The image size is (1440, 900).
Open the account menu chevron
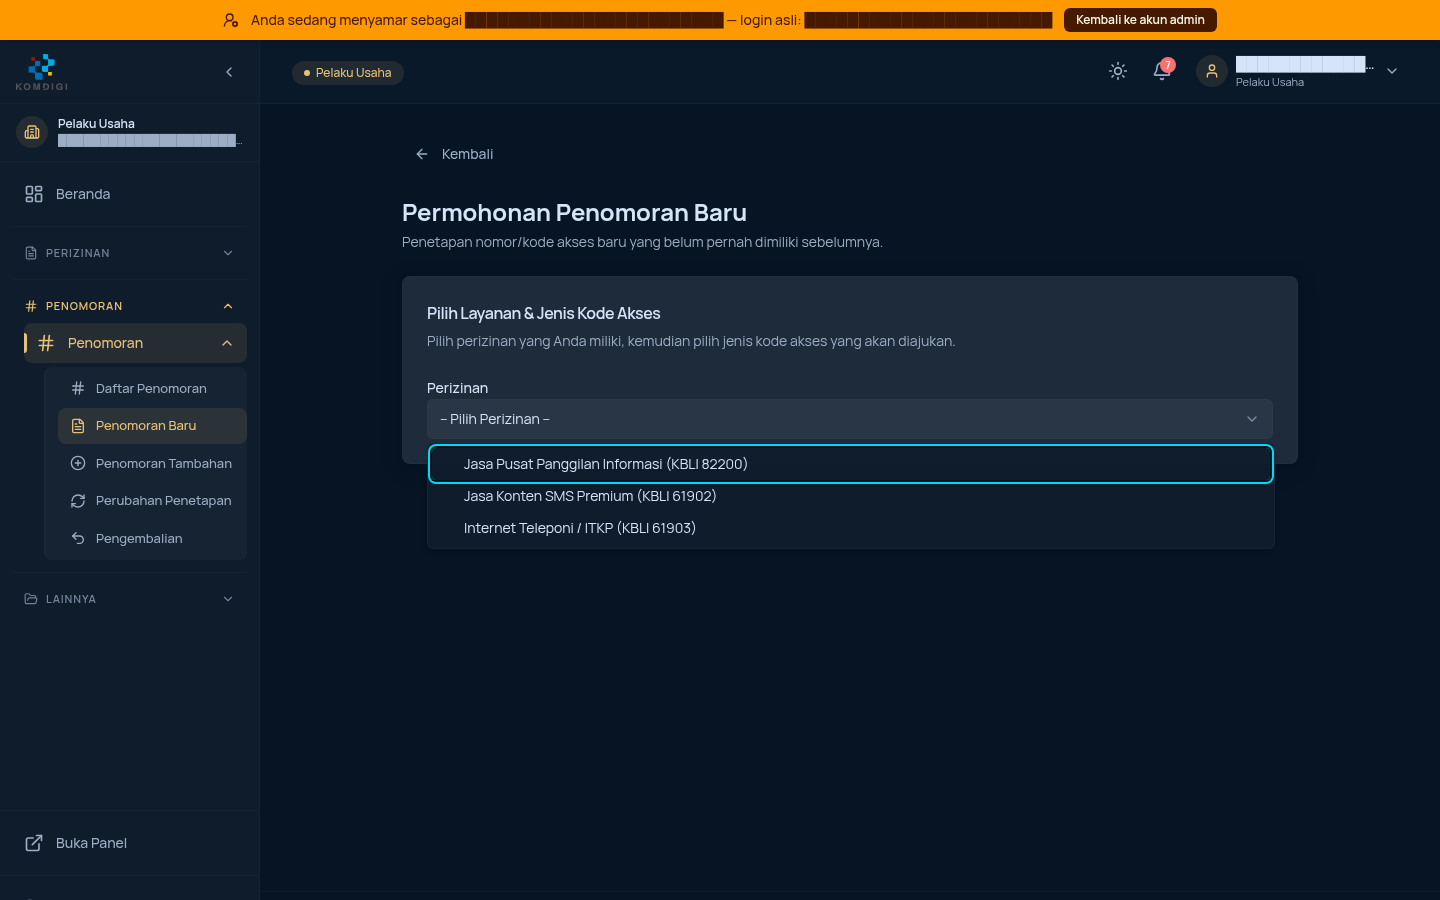(x=1392, y=71)
